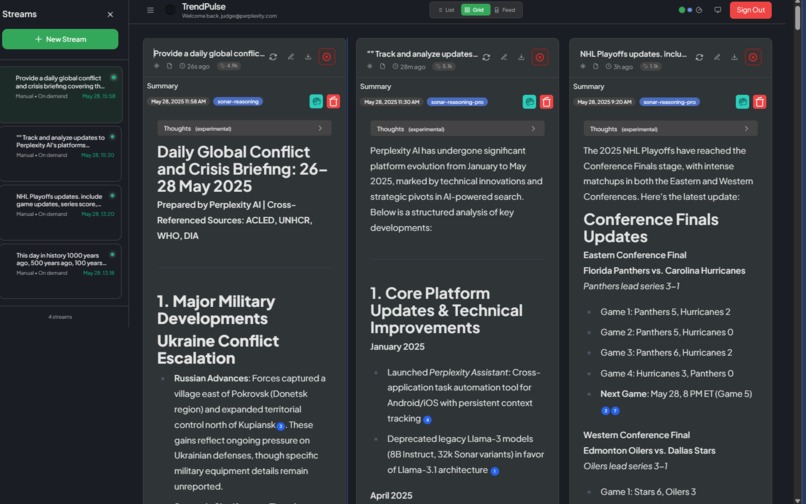Viewport: 806px width, 504px height.
Task: Edit the NHL Playoffs updates card
Action: point(717,57)
